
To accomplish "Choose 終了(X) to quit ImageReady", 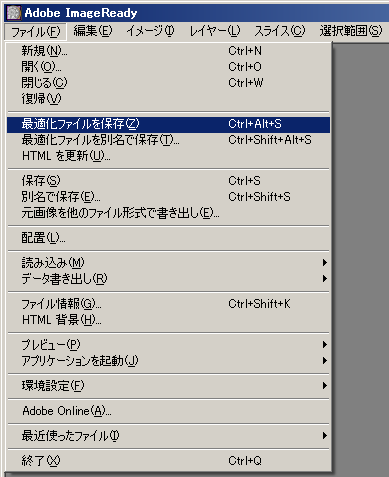I will coord(168,461).
